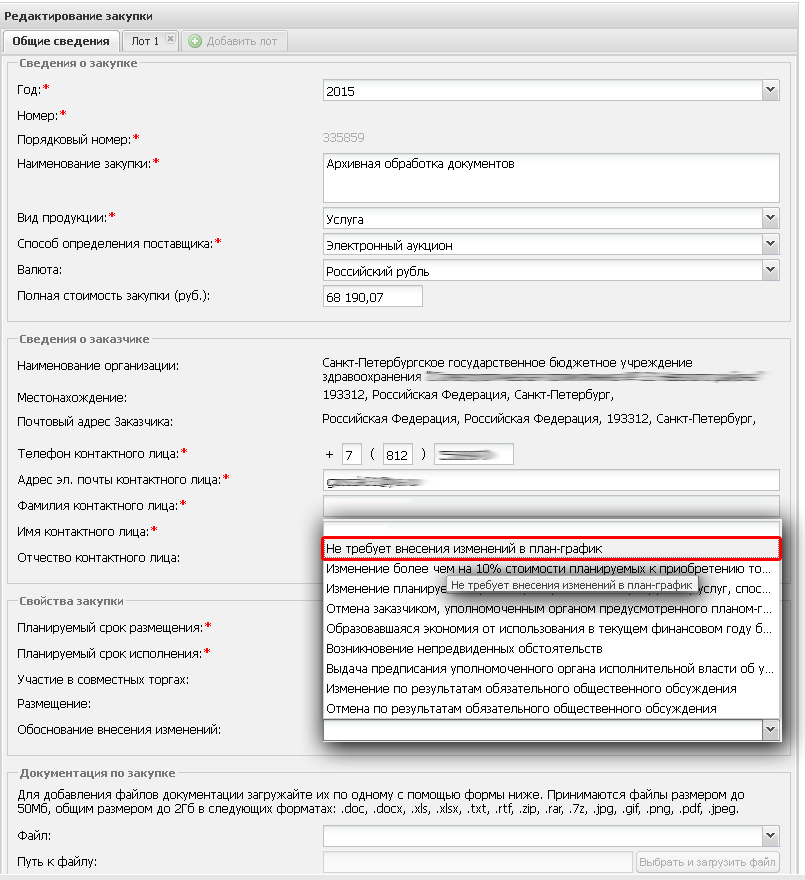Open the Валюта dropdown arrow

point(770,270)
